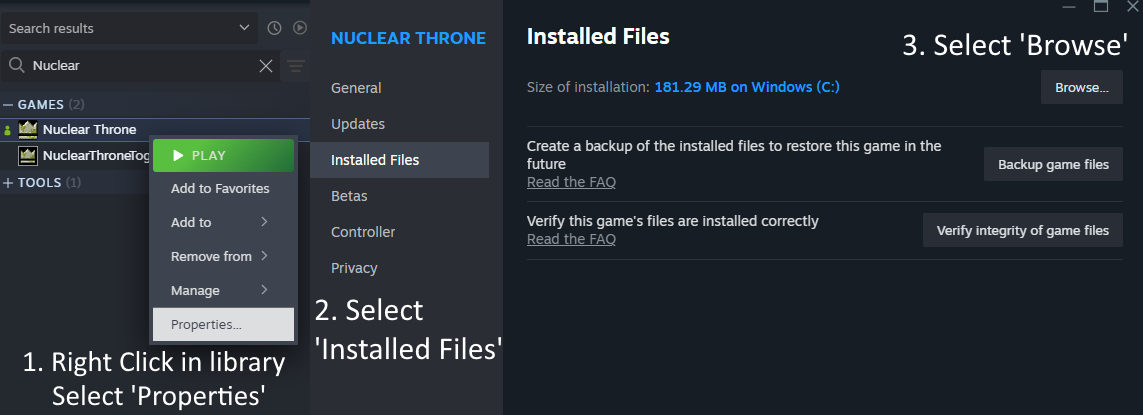Click the 'Browse...' button
Screen dimensions: 1143x415
(x=1081, y=87)
